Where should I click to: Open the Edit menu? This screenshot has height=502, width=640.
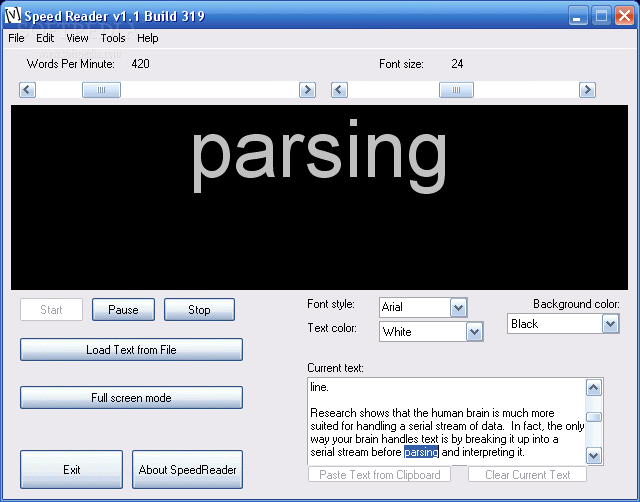click(45, 38)
